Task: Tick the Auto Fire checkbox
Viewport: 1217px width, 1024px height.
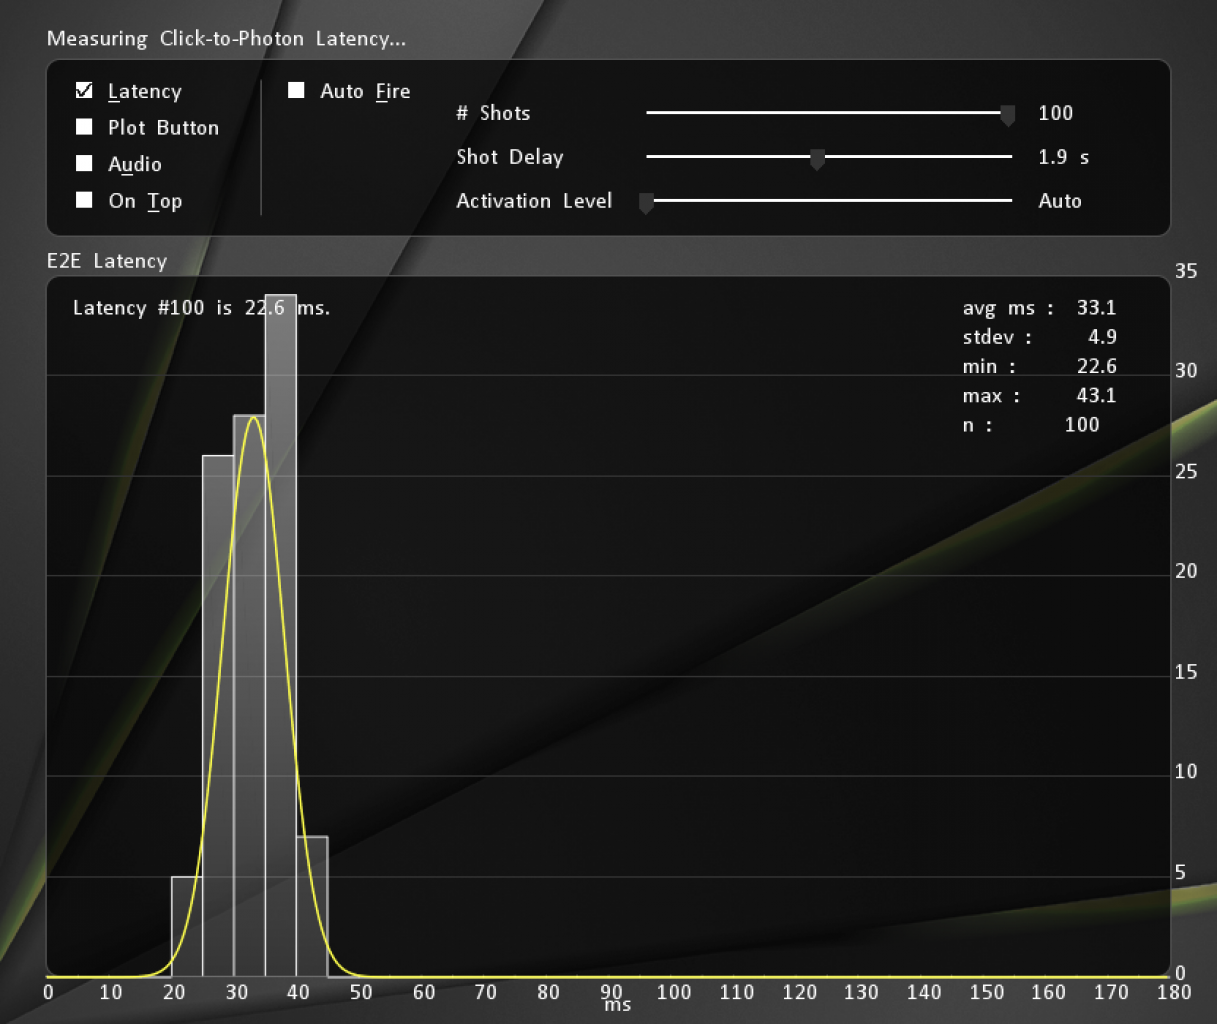Action: click(296, 90)
